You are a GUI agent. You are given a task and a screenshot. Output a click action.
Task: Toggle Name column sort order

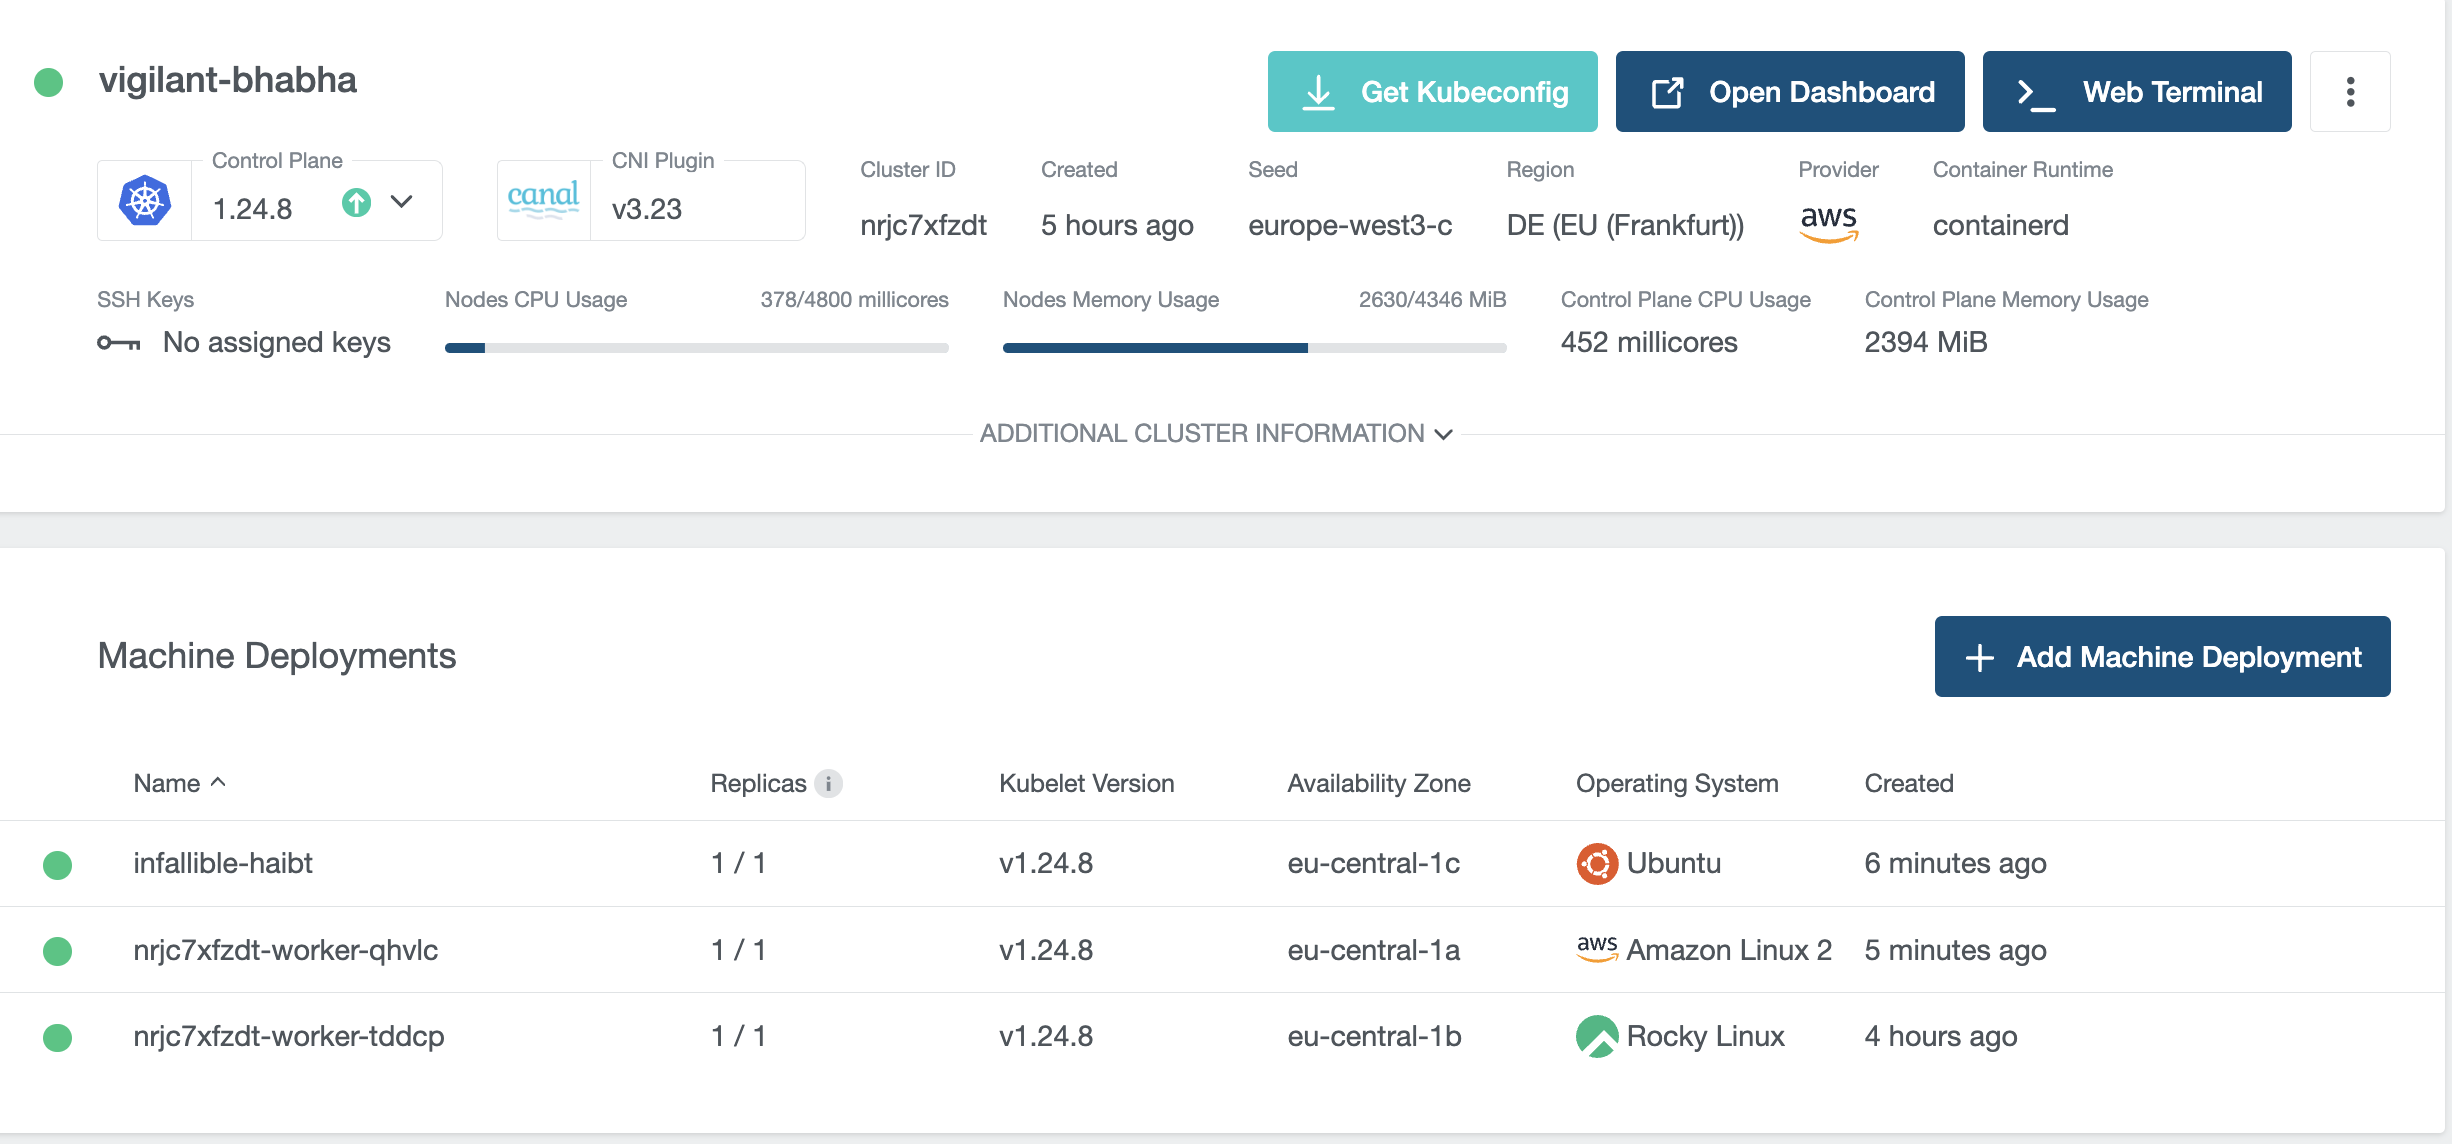coord(180,783)
